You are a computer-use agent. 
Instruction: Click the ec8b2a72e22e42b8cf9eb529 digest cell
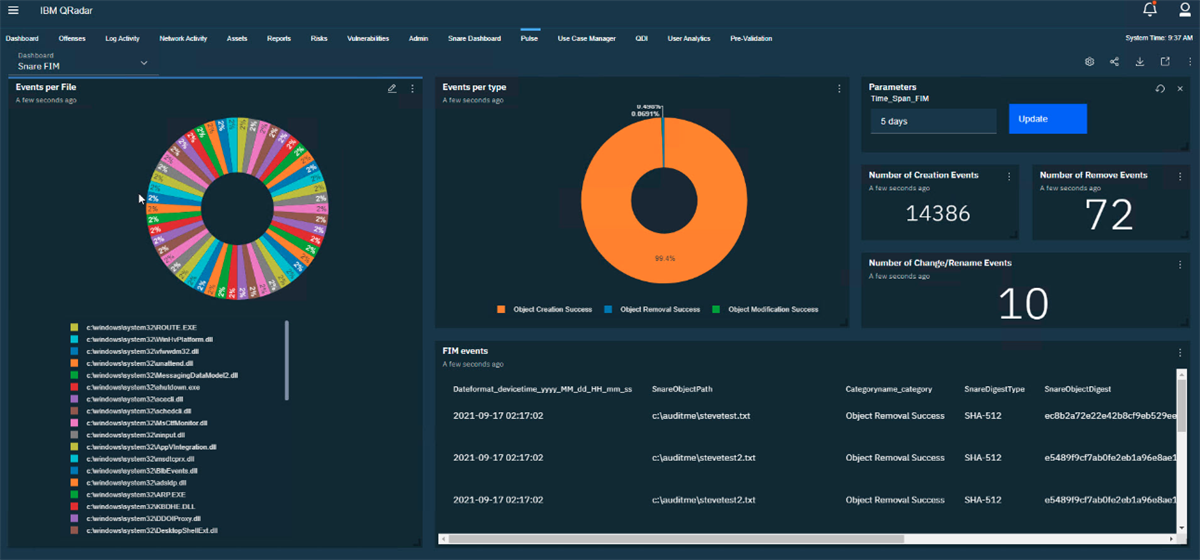tap(1112, 416)
